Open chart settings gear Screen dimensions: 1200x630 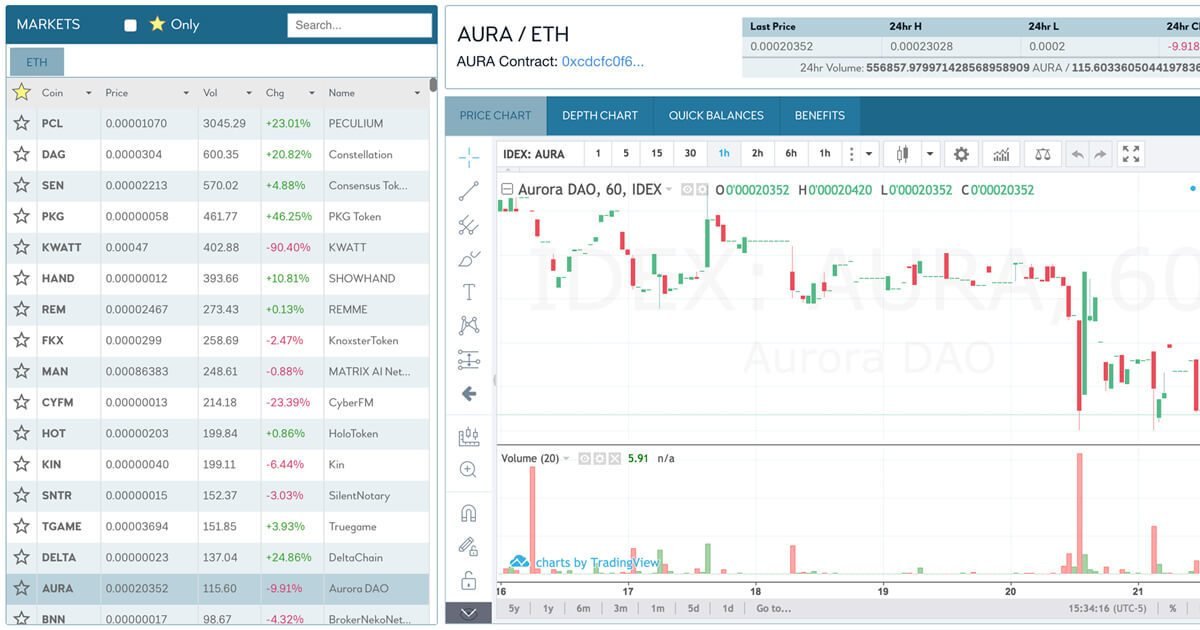[961, 154]
